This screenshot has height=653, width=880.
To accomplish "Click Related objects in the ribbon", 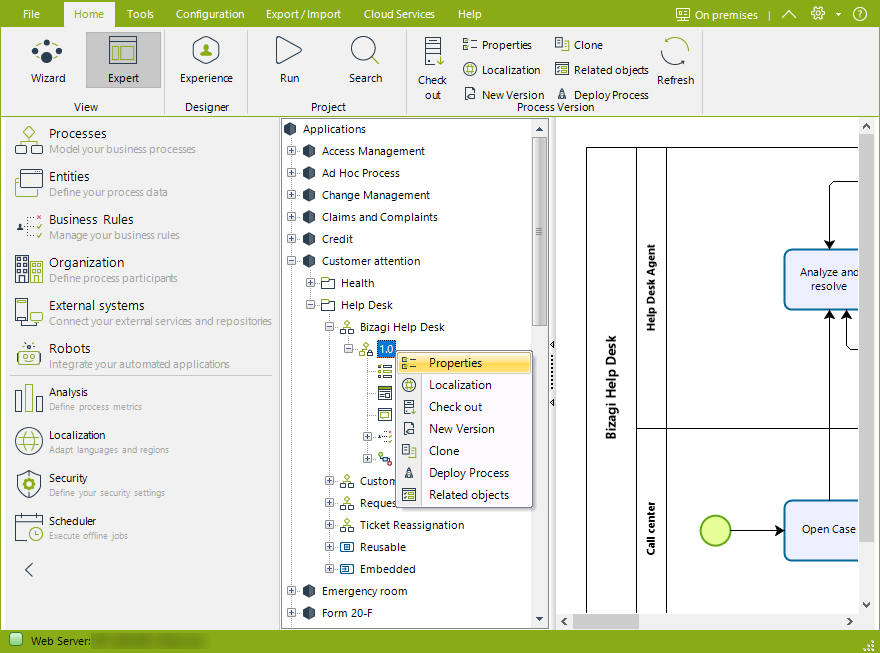I will tap(602, 70).
